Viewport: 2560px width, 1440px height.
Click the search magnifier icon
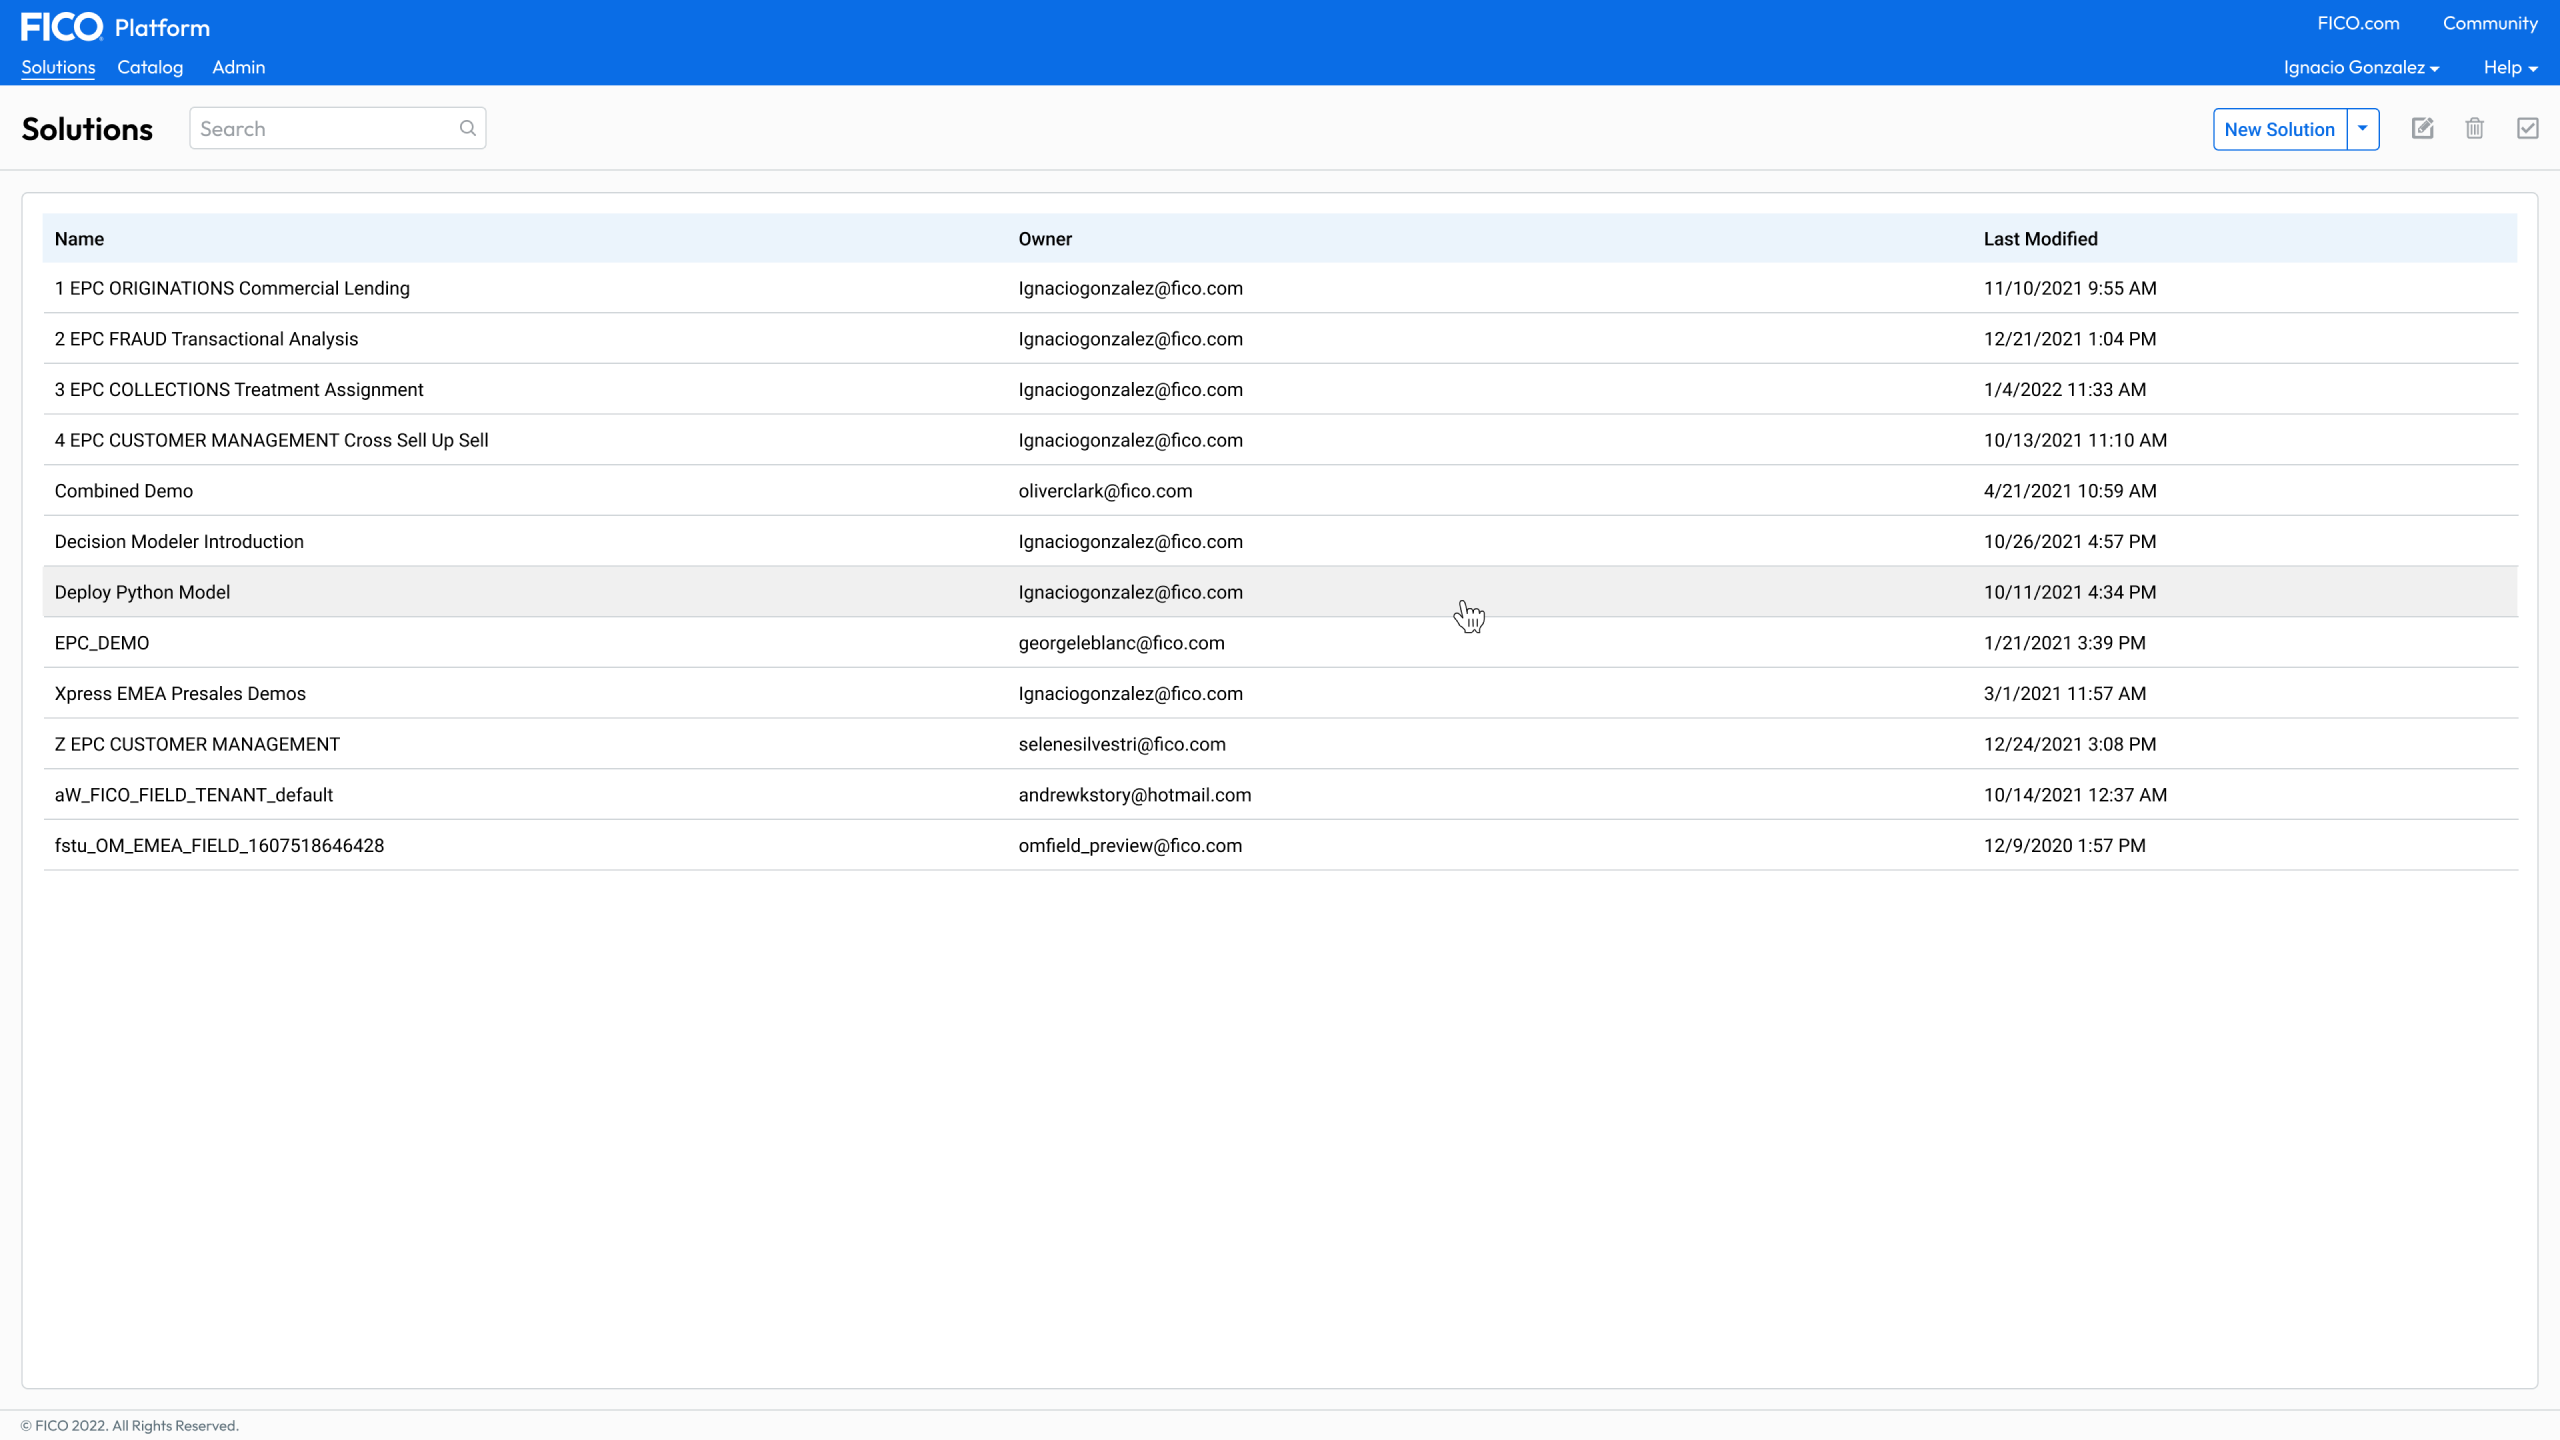[467, 128]
